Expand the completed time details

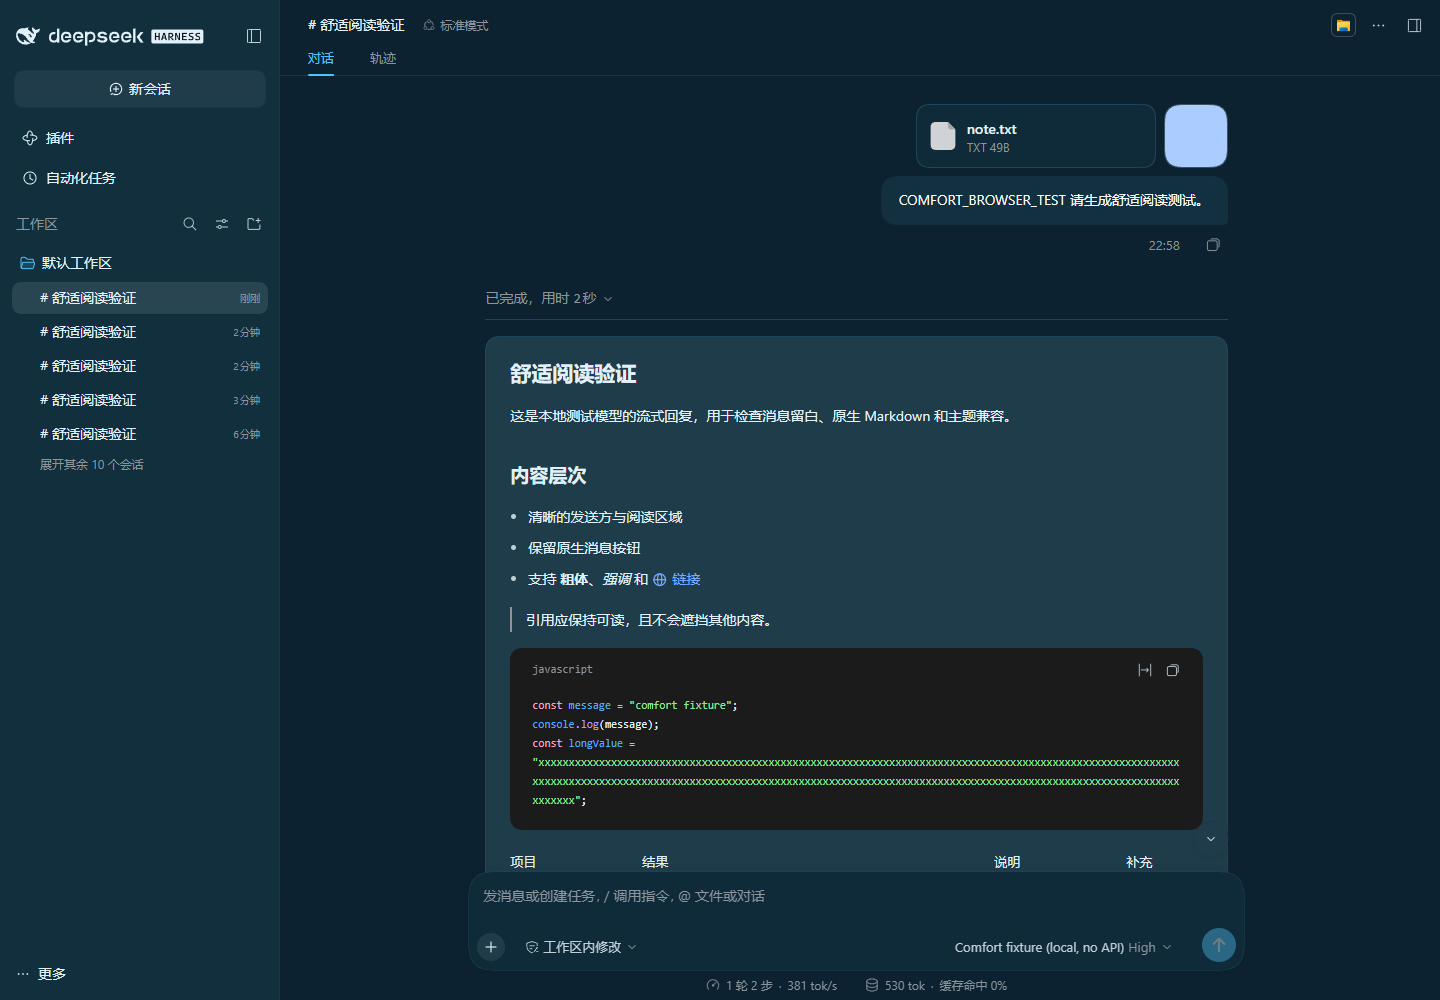pyautogui.click(x=549, y=298)
